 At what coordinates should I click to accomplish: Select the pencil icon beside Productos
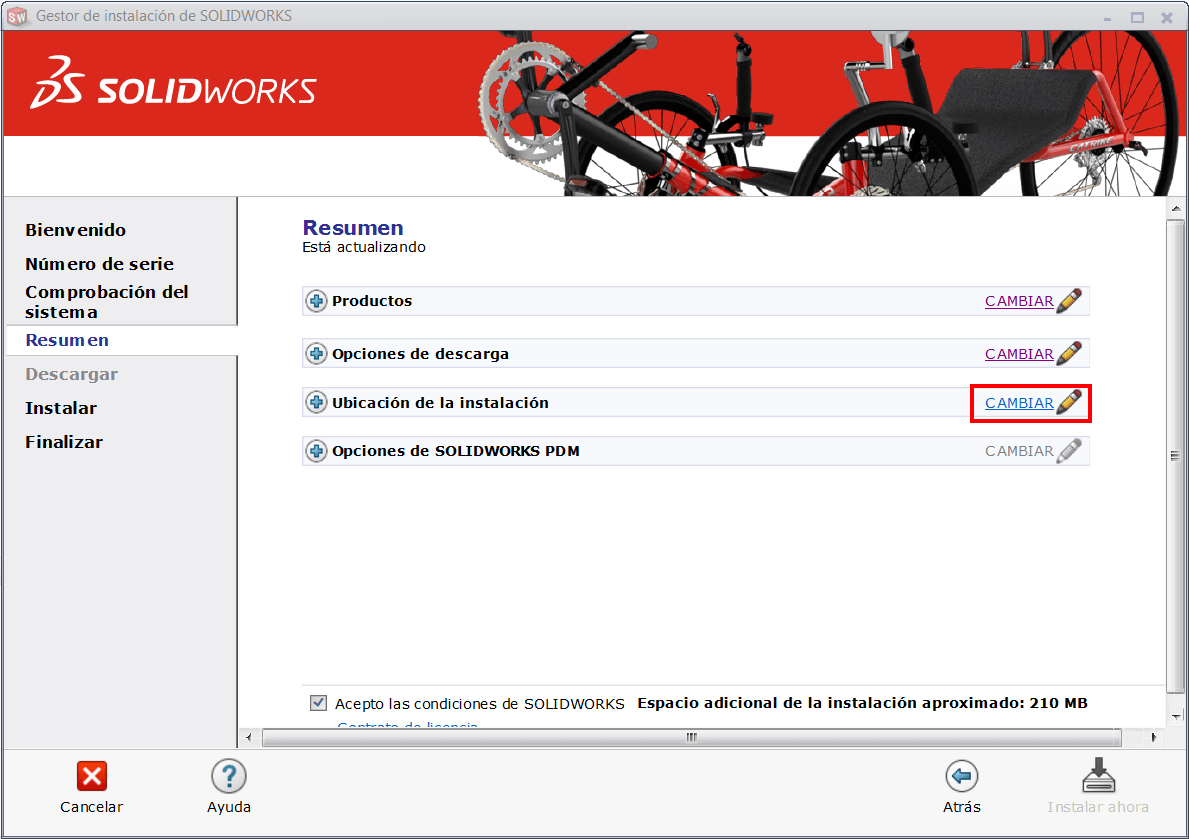[x=1068, y=300]
